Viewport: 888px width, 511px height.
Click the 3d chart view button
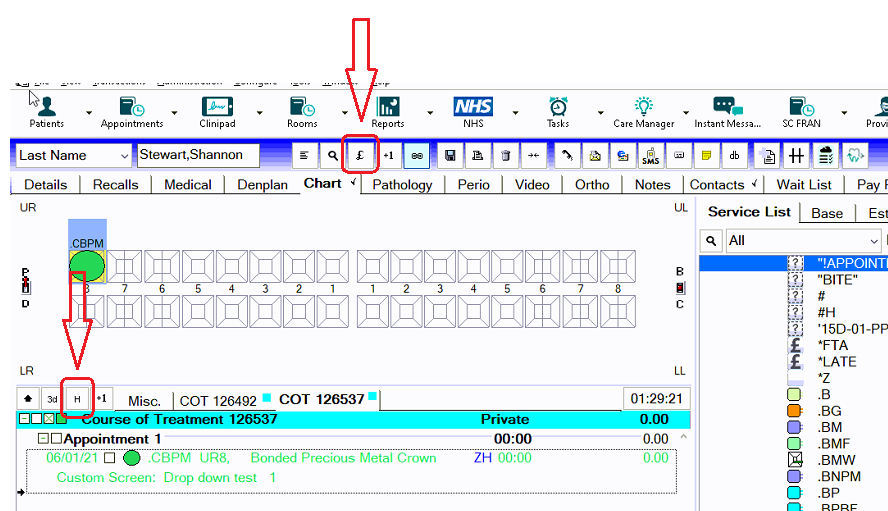tap(51, 399)
